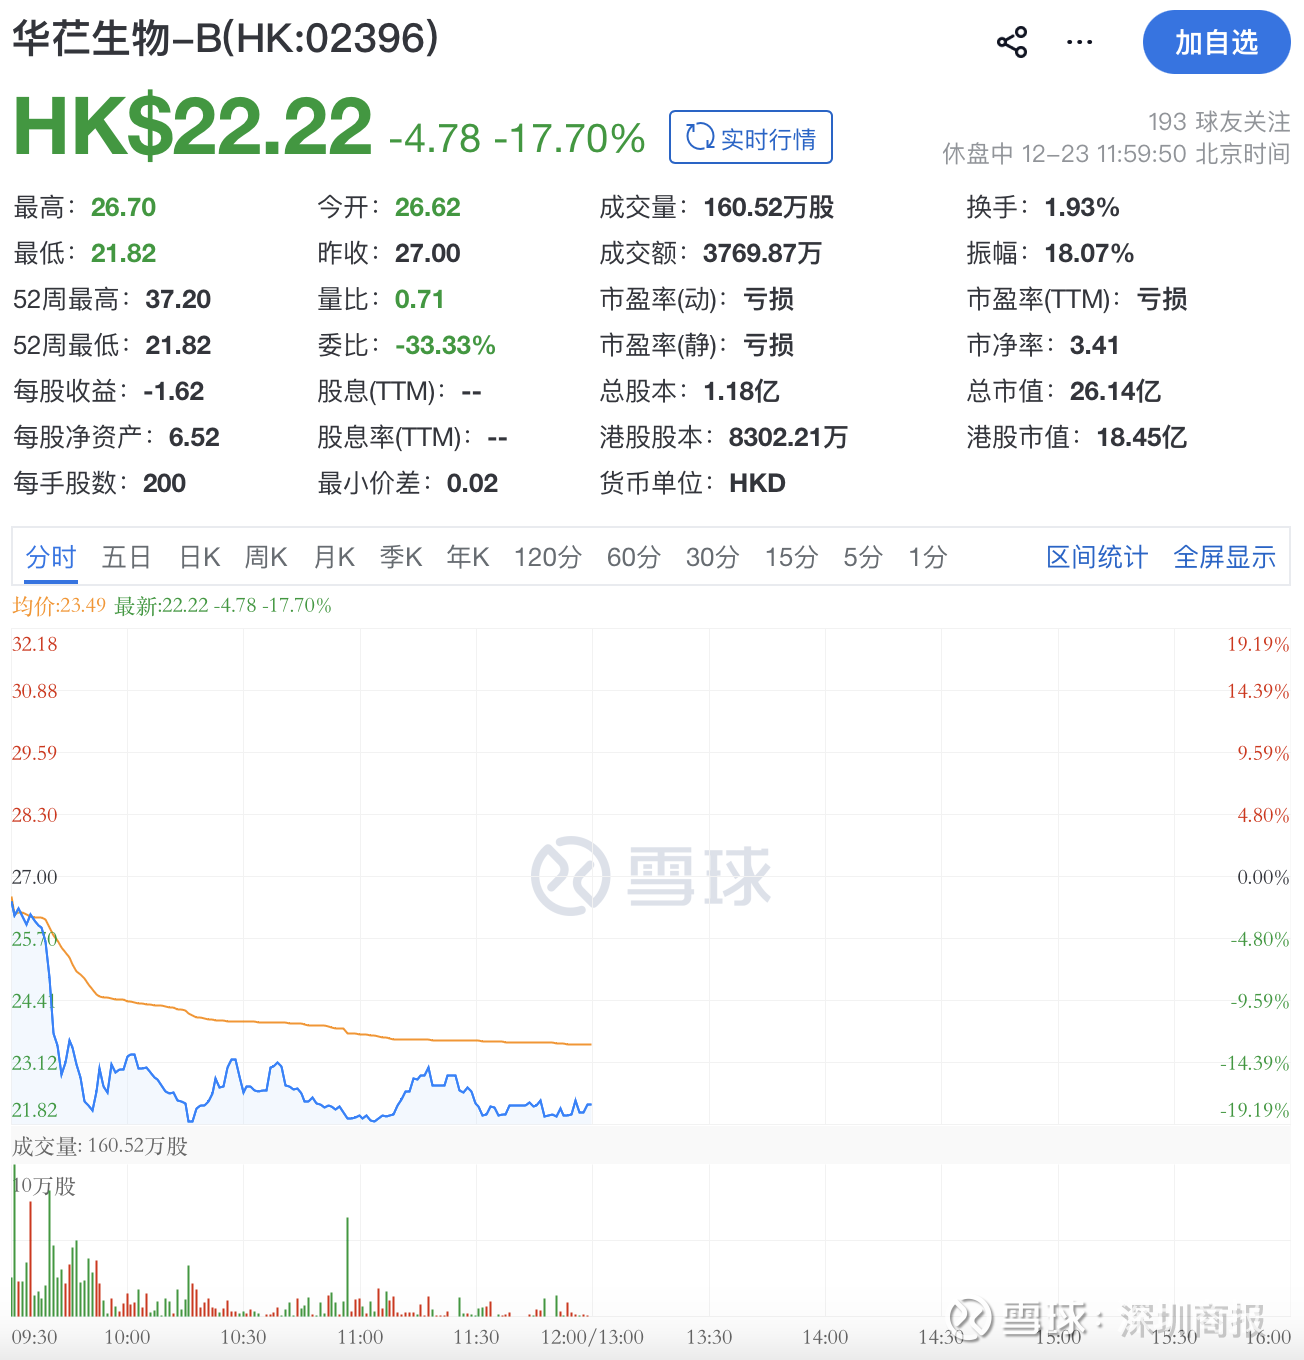Click the 实时行情 refresh button
1304x1360 pixels.
coord(751,137)
